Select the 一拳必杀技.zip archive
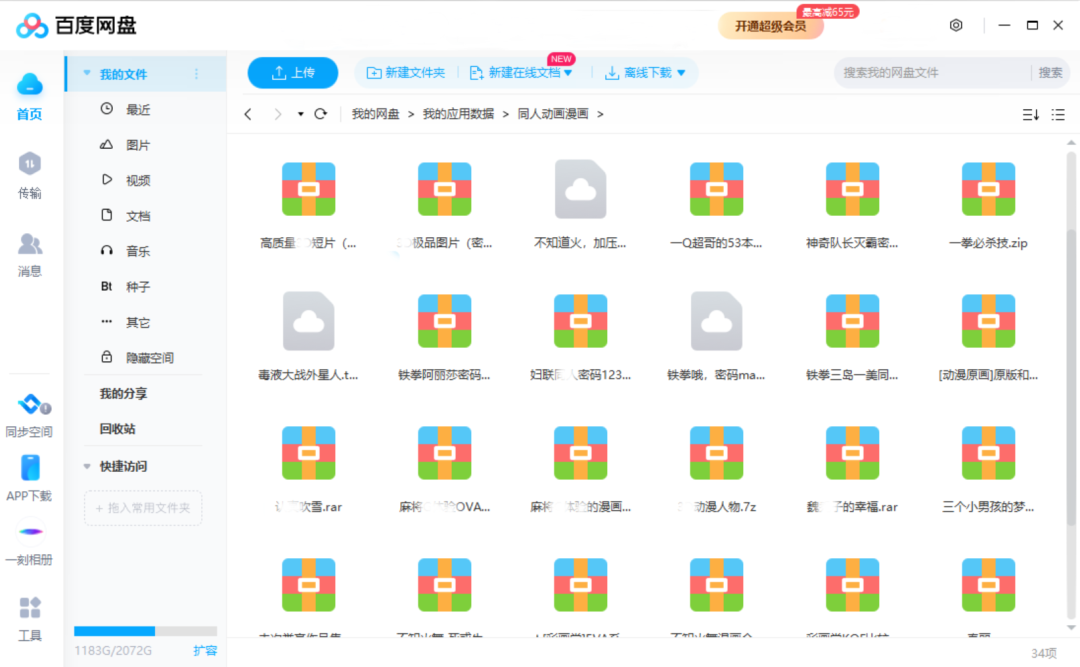This screenshot has height=667, width=1080. click(x=988, y=205)
